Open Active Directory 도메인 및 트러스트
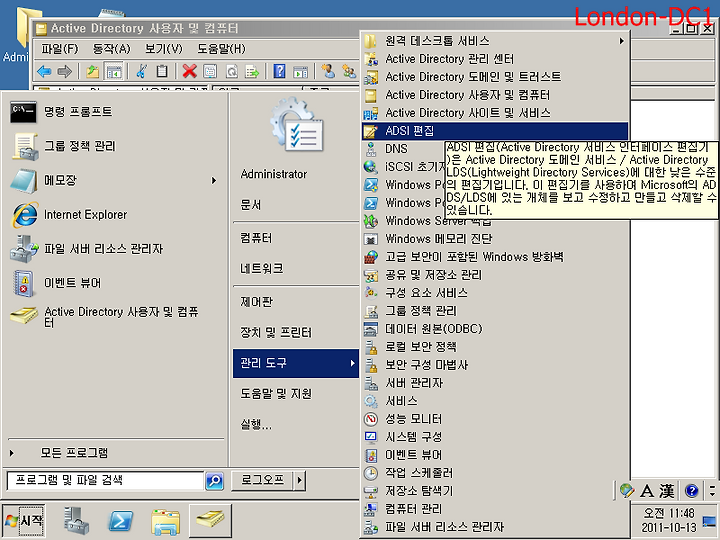Viewport: 720px width, 540px height. [x=495, y=77]
